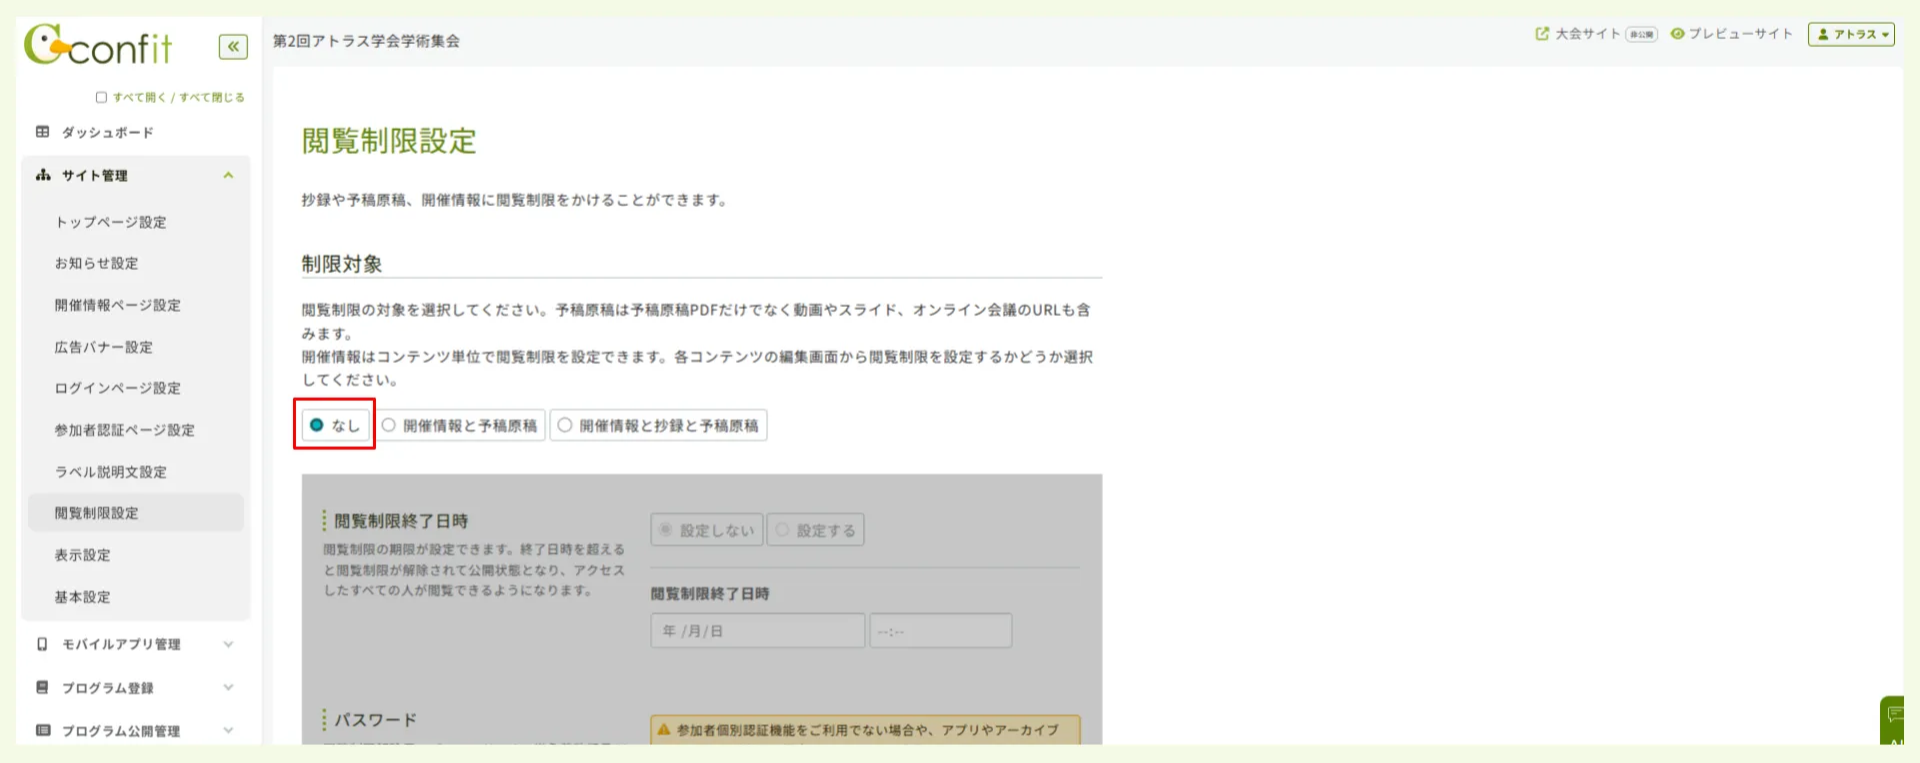
Task: Expand the プログラム登録 chevron
Action: (228, 687)
